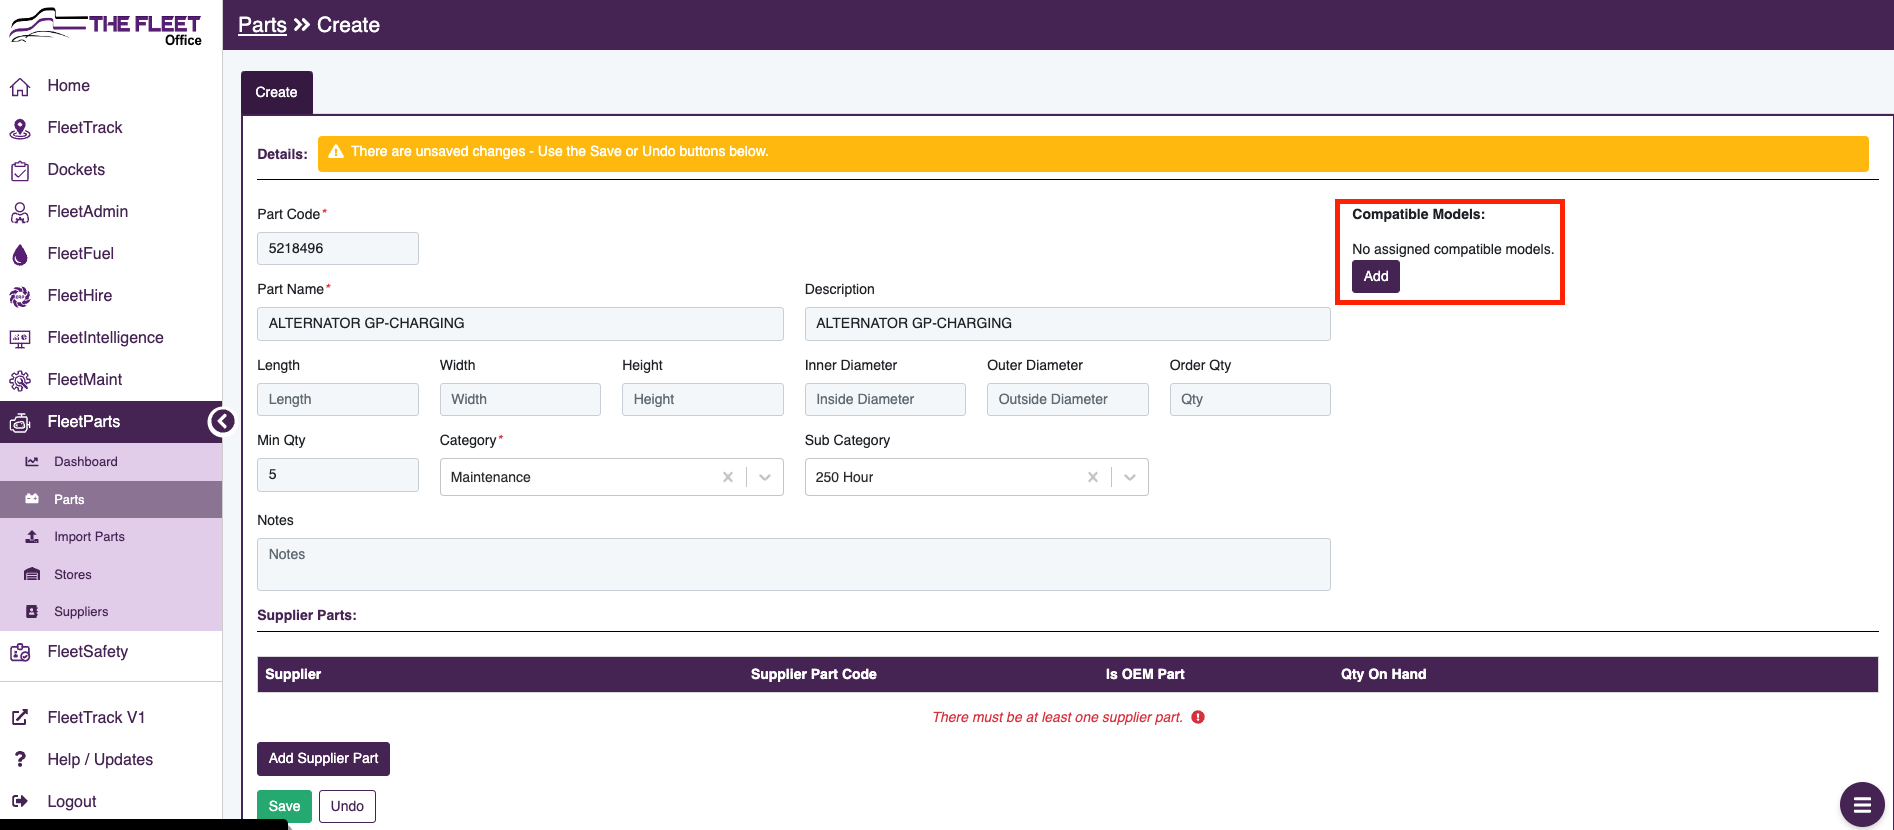Open the floating hamburger menu button
Image resolution: width=1894 pixels, height=830 pixels.
pyautogui.click(x=1861, y=805)
